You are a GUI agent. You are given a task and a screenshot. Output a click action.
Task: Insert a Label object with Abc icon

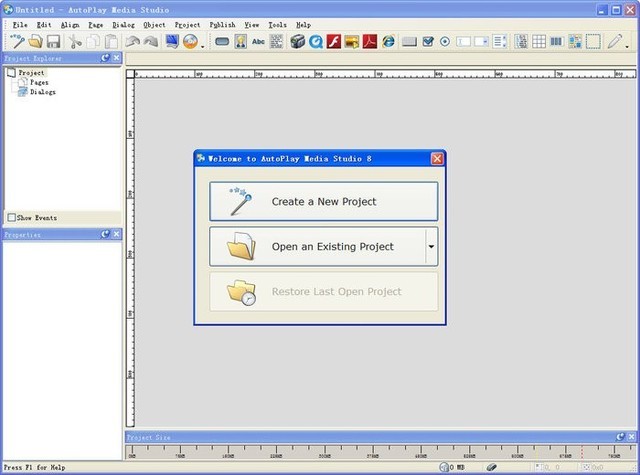click(259, 41)
